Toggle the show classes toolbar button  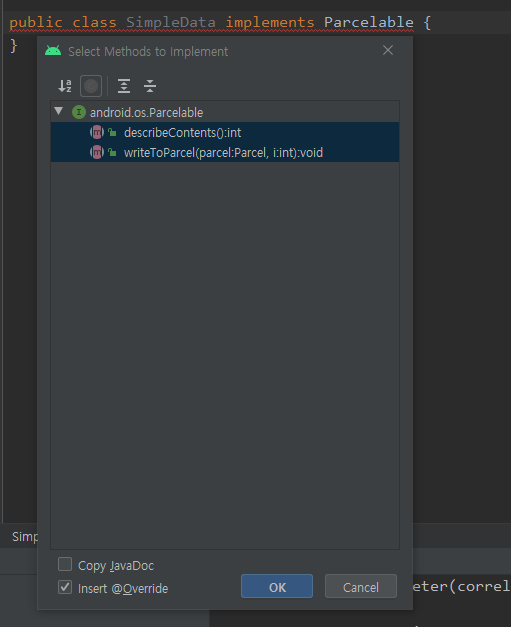(x=91, y=86)
